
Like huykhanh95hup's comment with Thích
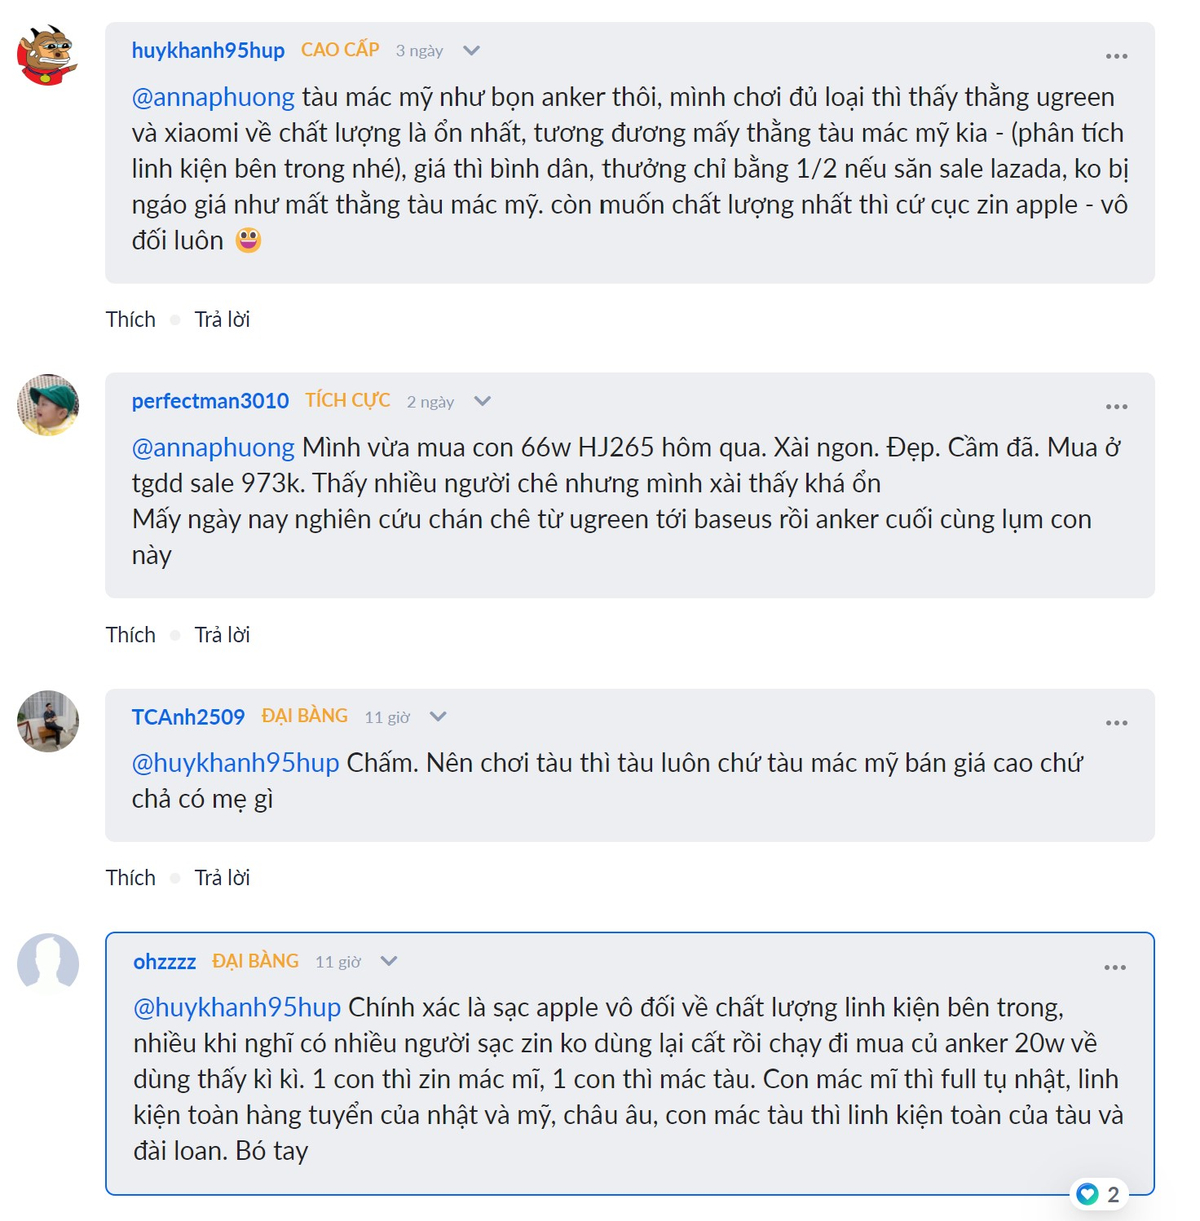(131, 319)
